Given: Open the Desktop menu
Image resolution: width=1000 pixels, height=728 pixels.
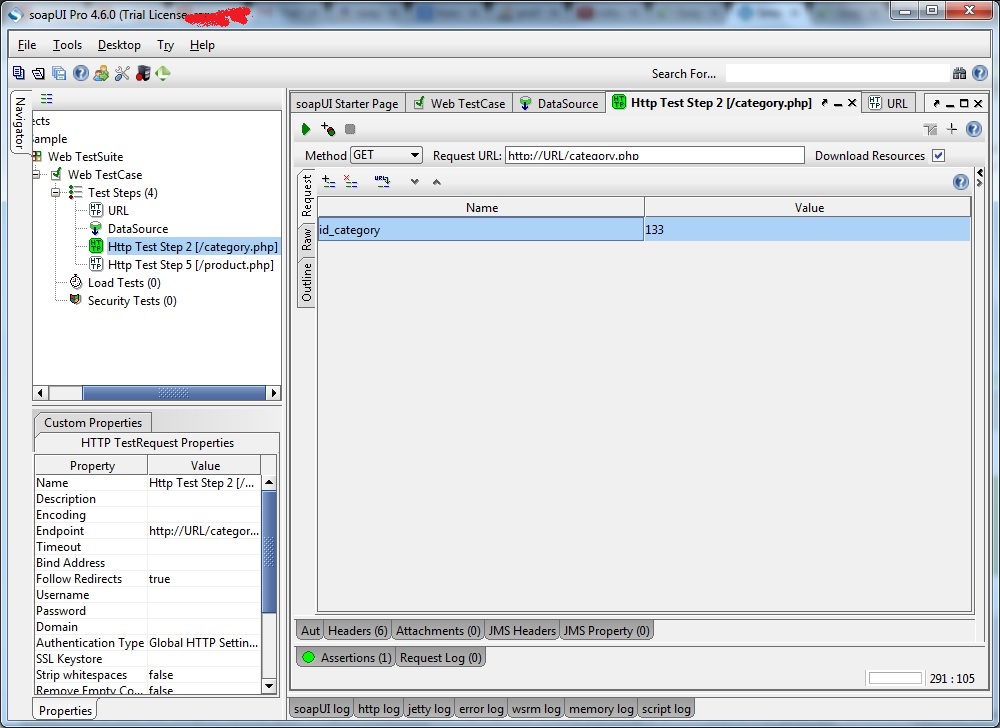Looking at the screenshot, I should (119, 45).
